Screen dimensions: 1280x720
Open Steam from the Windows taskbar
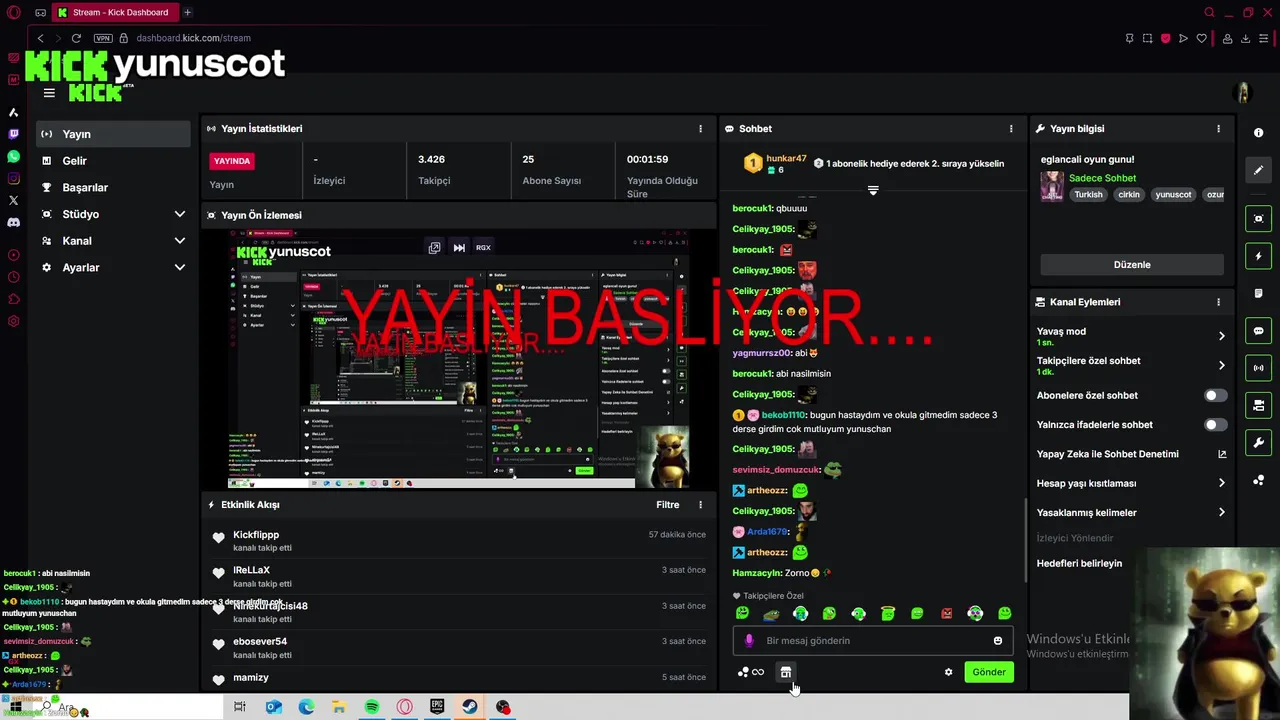point(469,707)
